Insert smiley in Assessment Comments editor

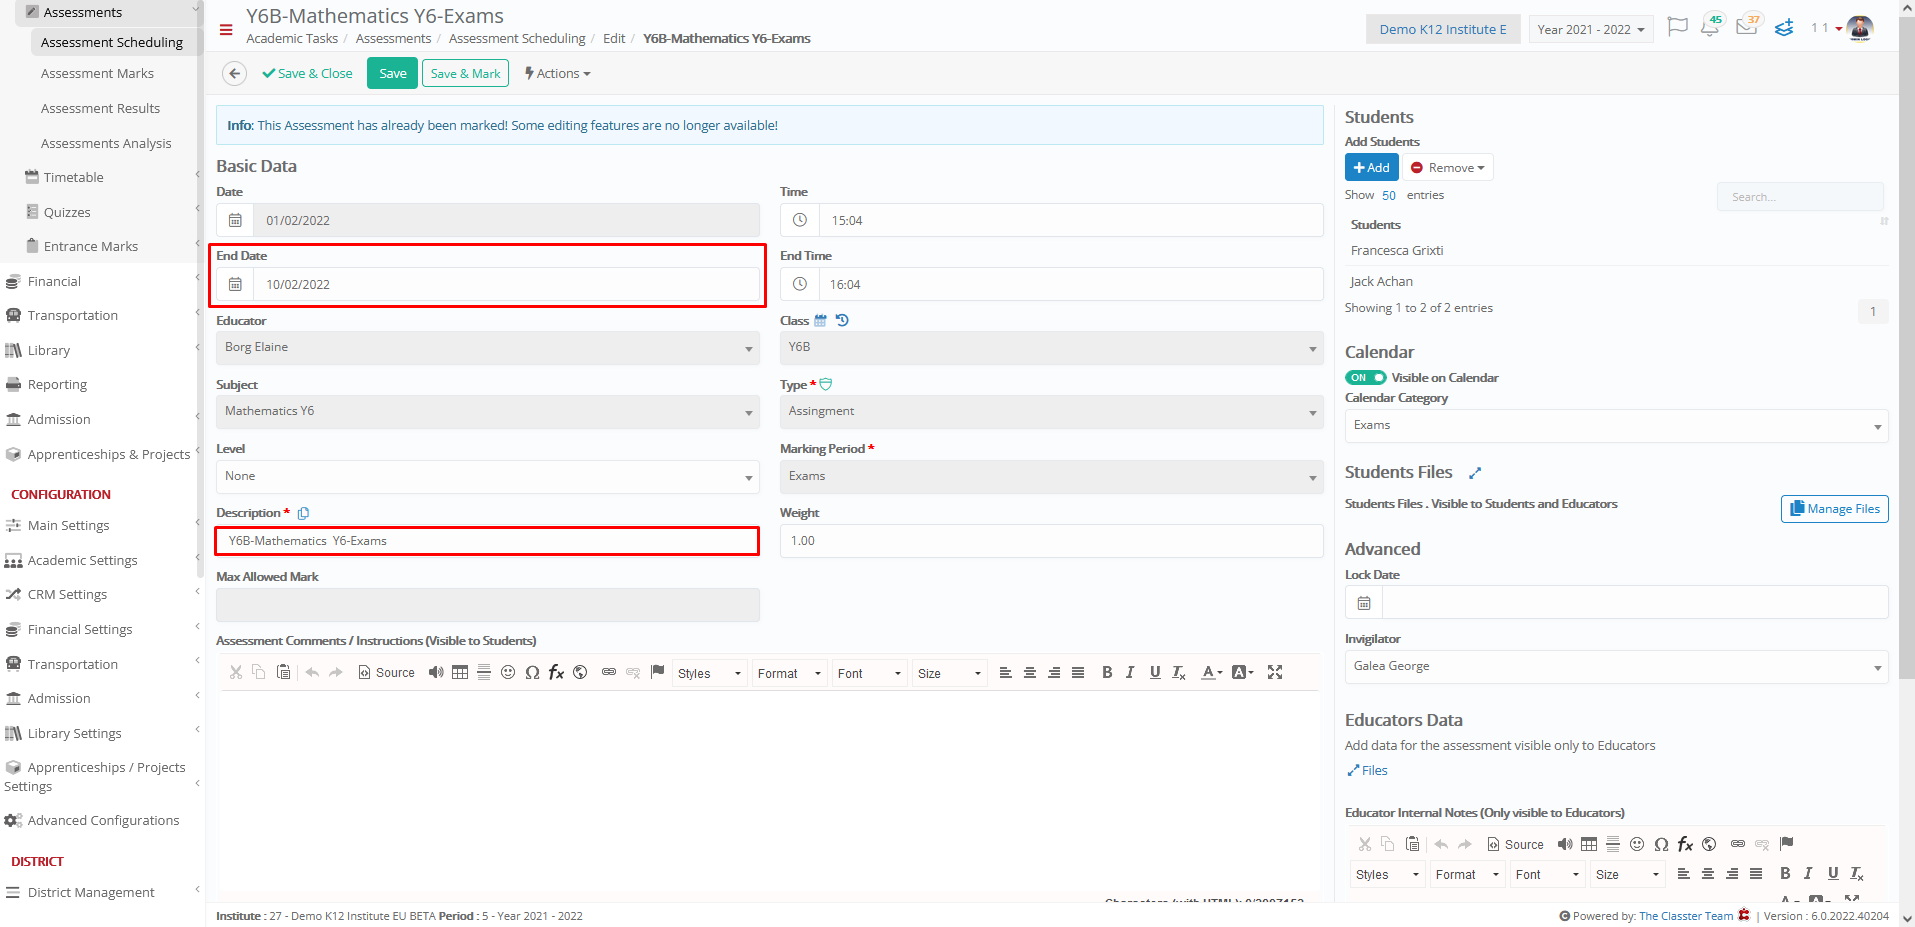point(508,672)
